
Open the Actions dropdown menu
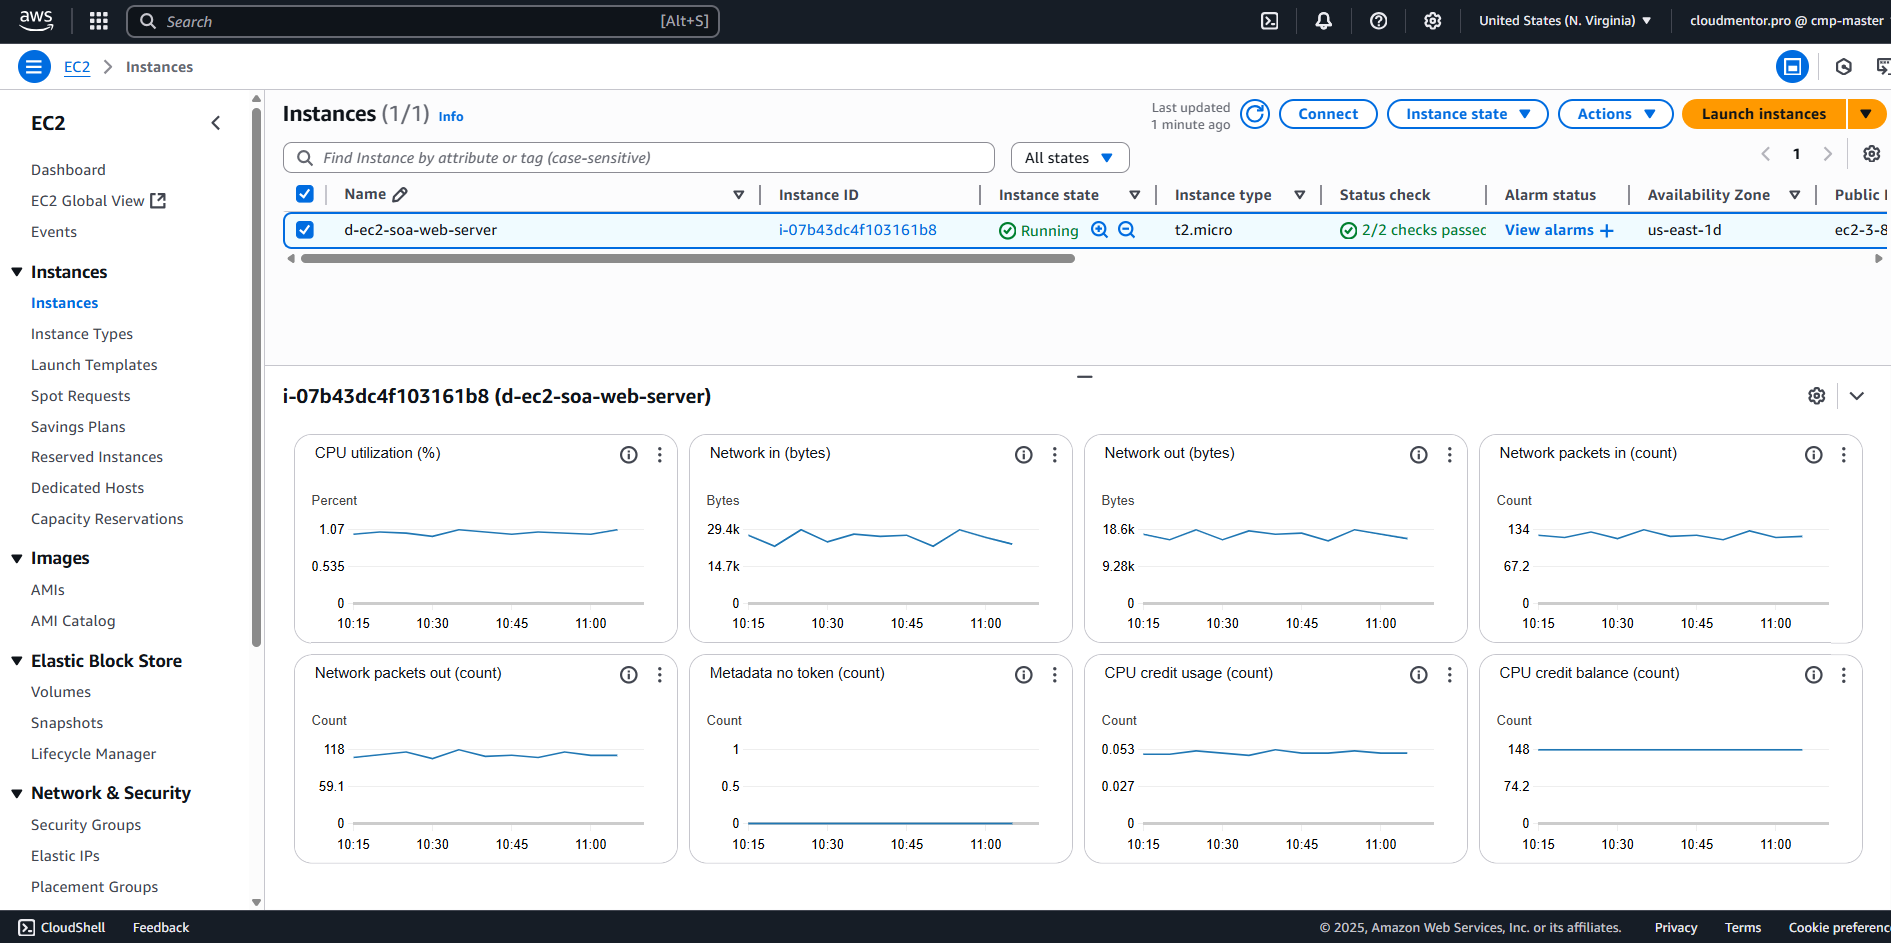pos(1615,114)
